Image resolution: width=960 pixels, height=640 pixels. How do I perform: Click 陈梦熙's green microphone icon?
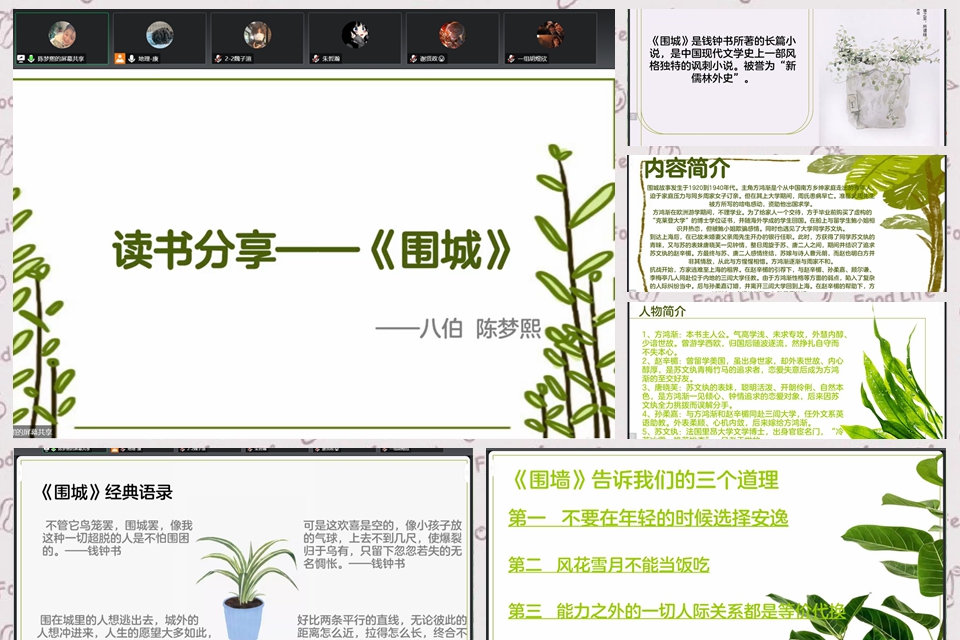[x=31, y=59]
